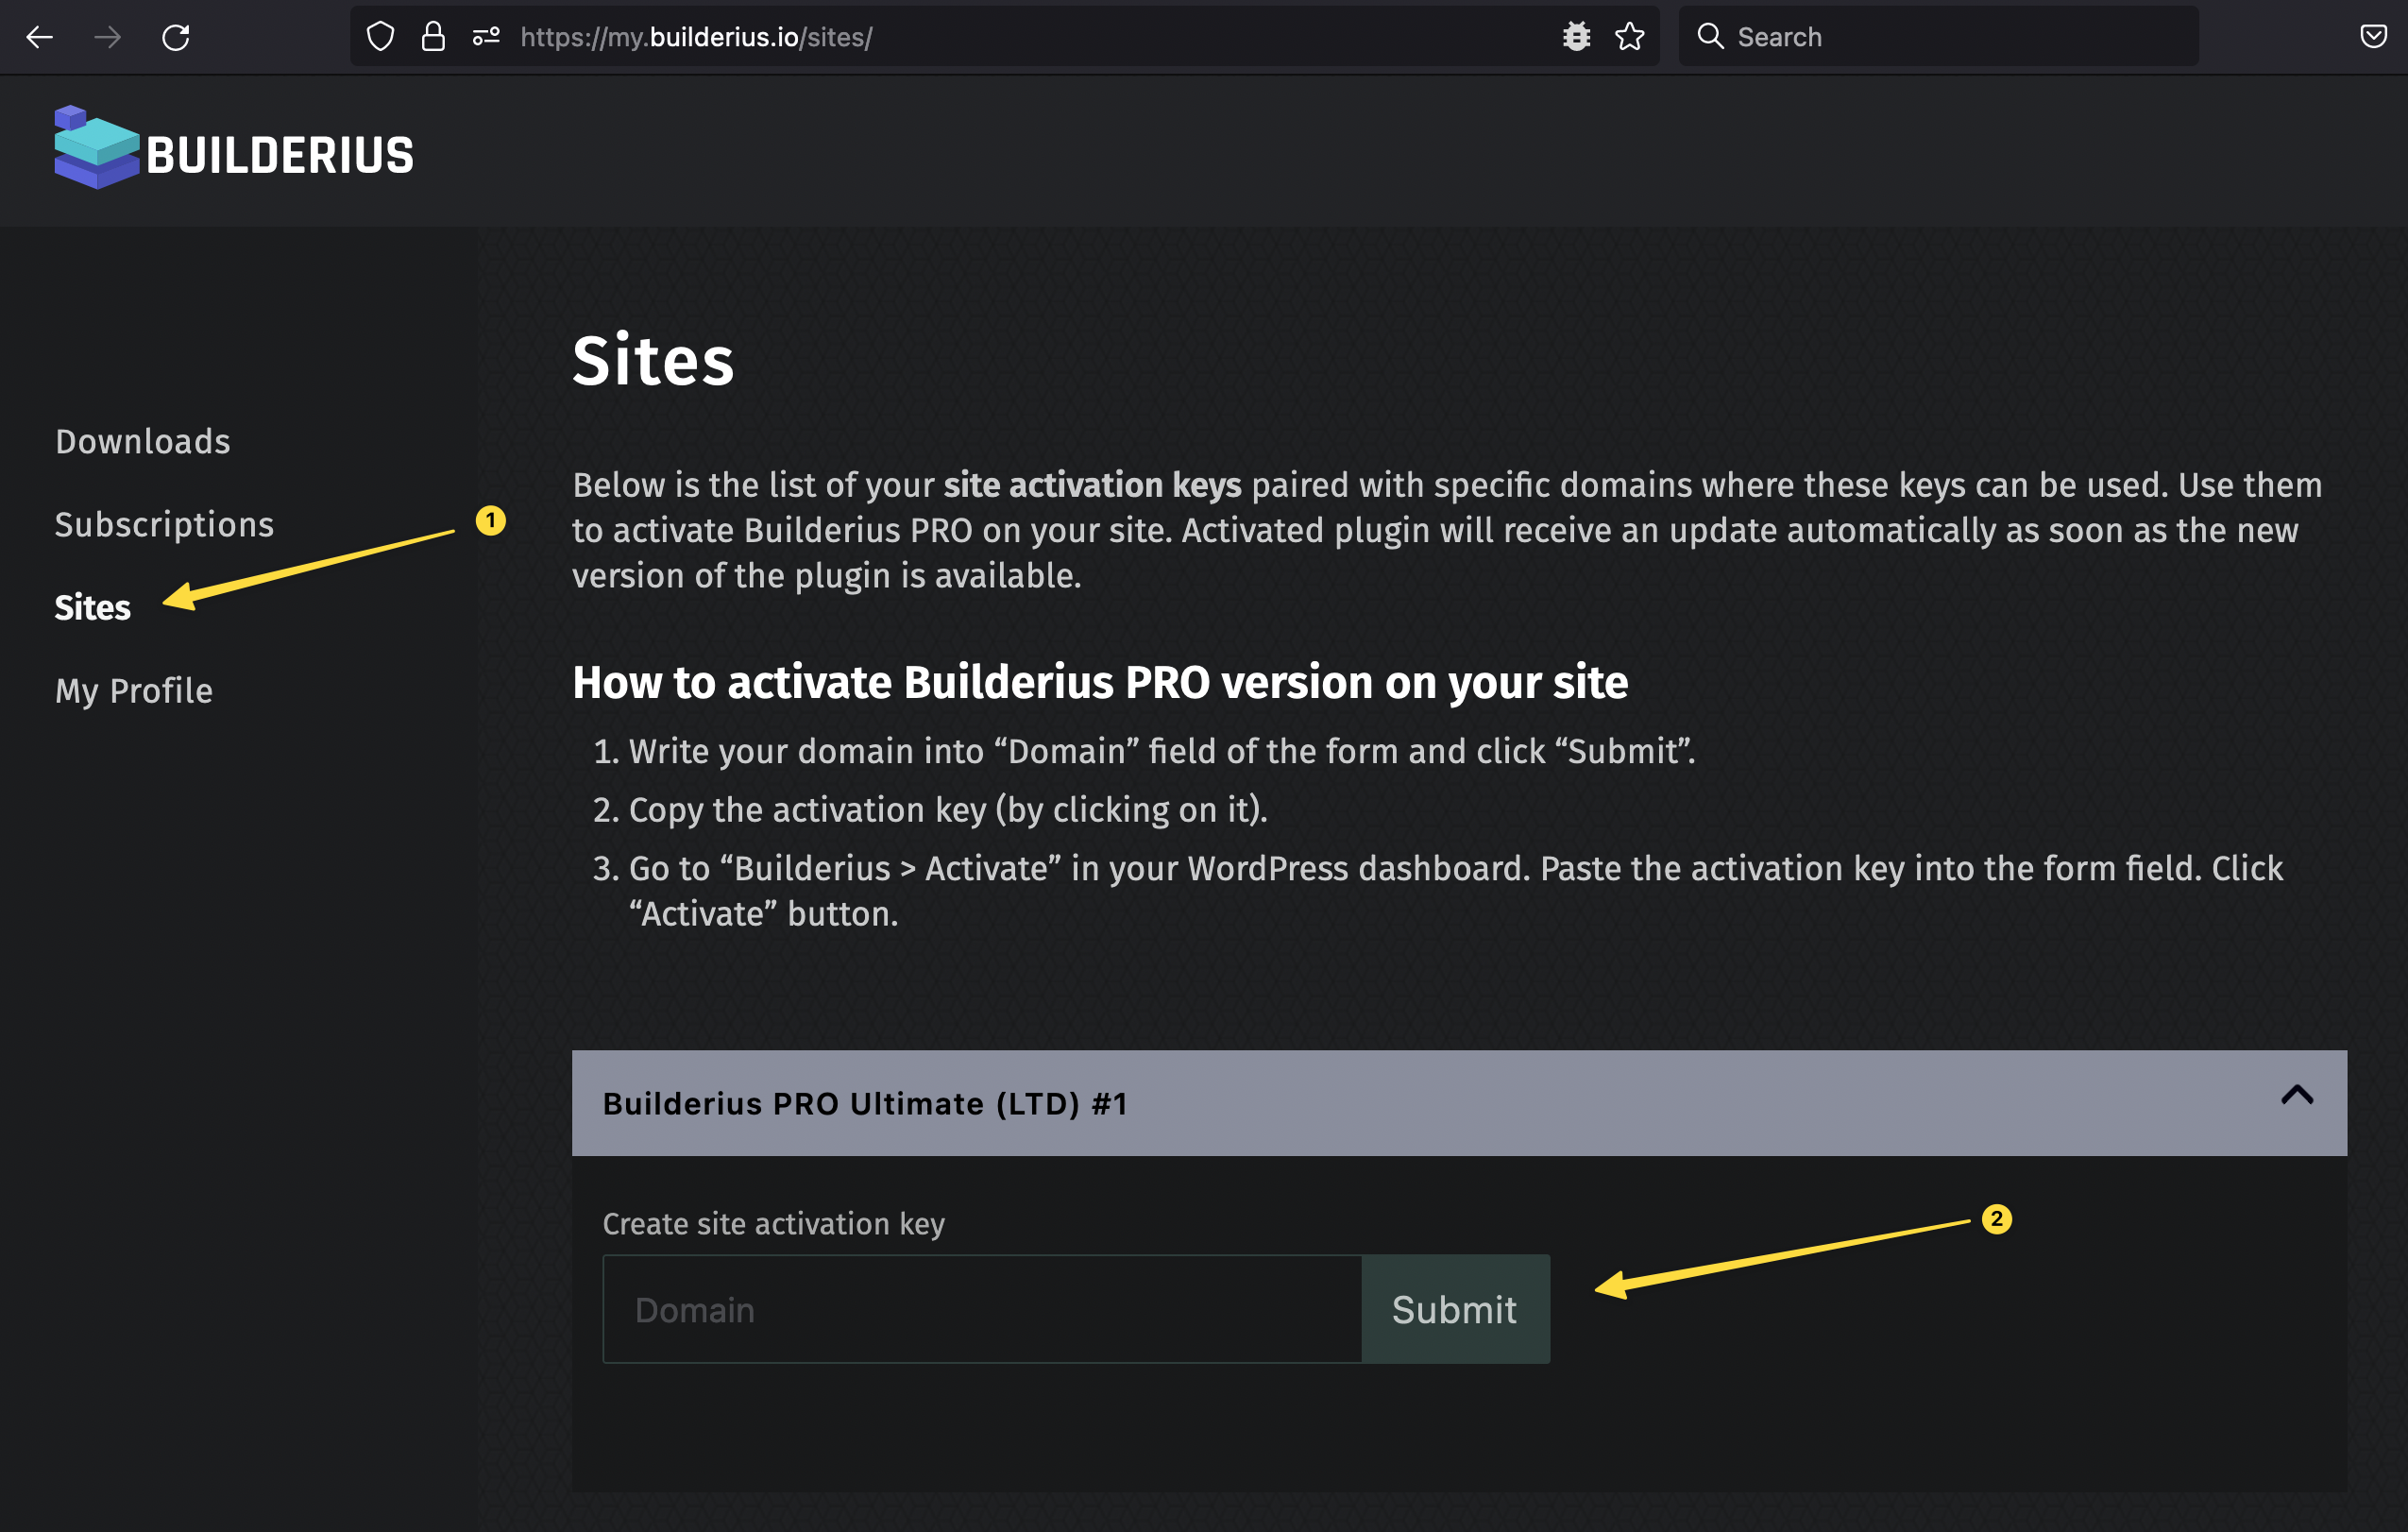Click the browser forward arrow
The width and height of the screenshot is (2408, 1532).
[x=108, y=37]
